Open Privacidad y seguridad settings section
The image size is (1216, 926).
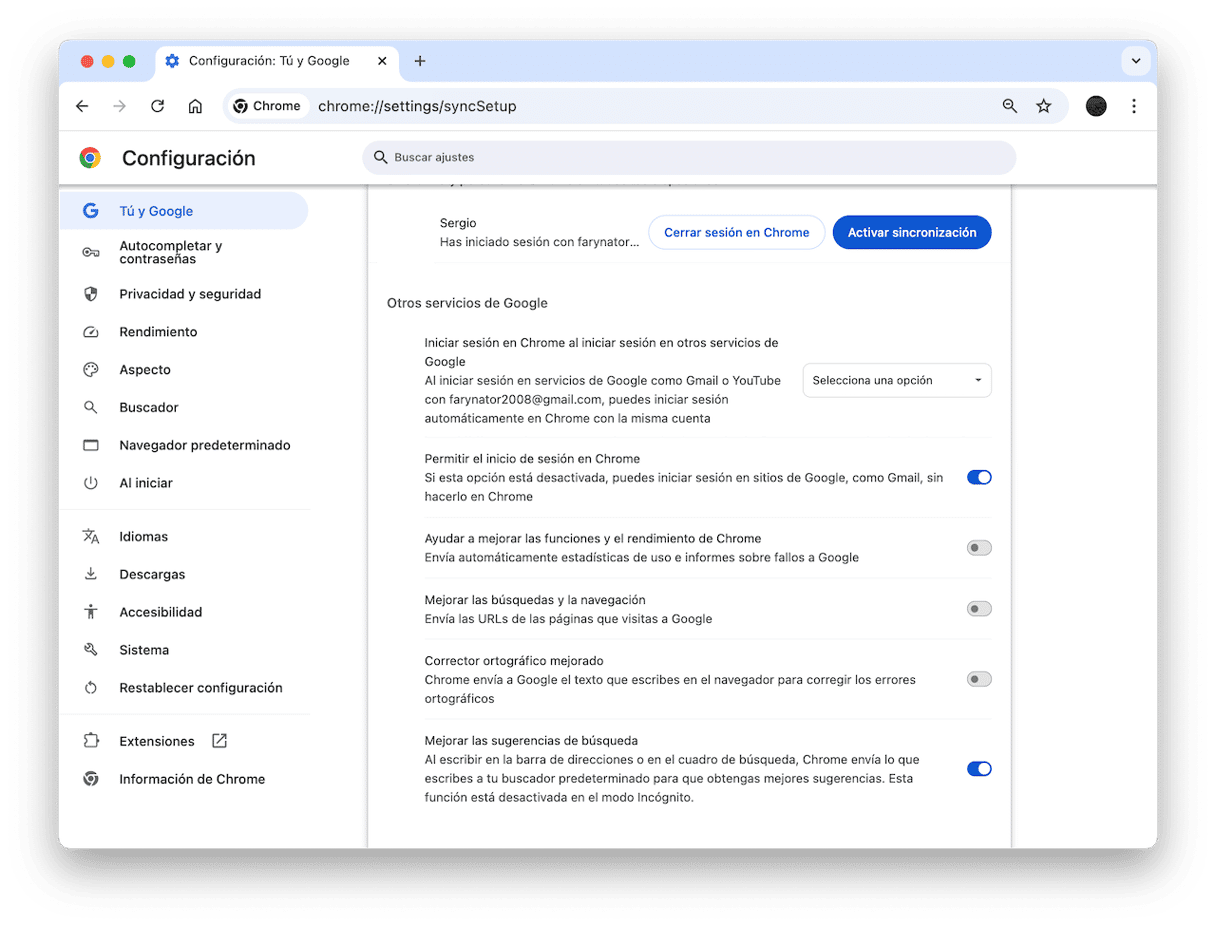coord(190,294)
